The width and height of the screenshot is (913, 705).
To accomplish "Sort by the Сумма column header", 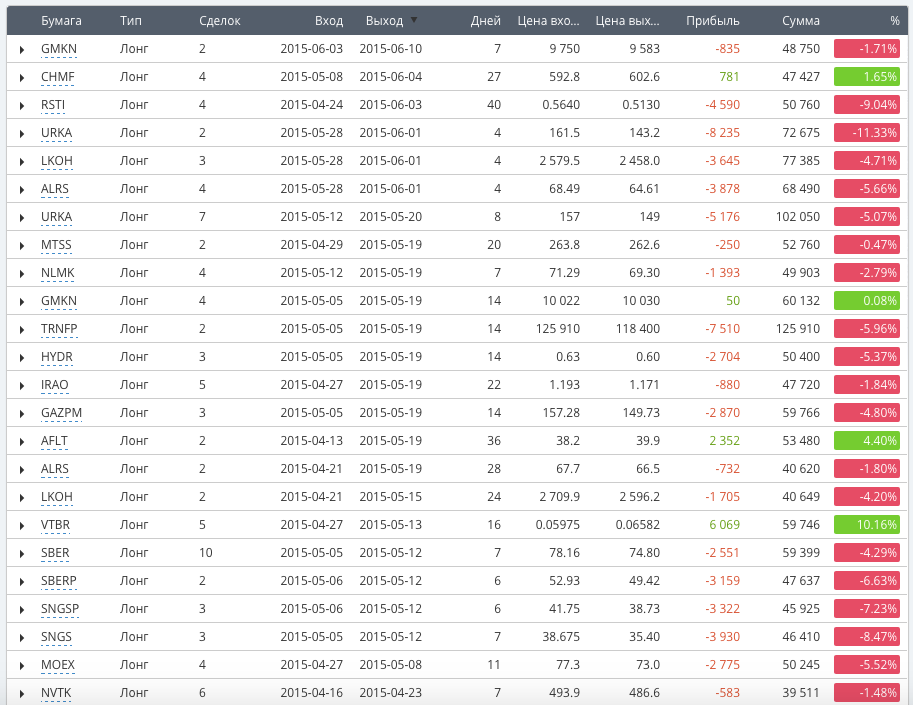I will pos(801,20).
